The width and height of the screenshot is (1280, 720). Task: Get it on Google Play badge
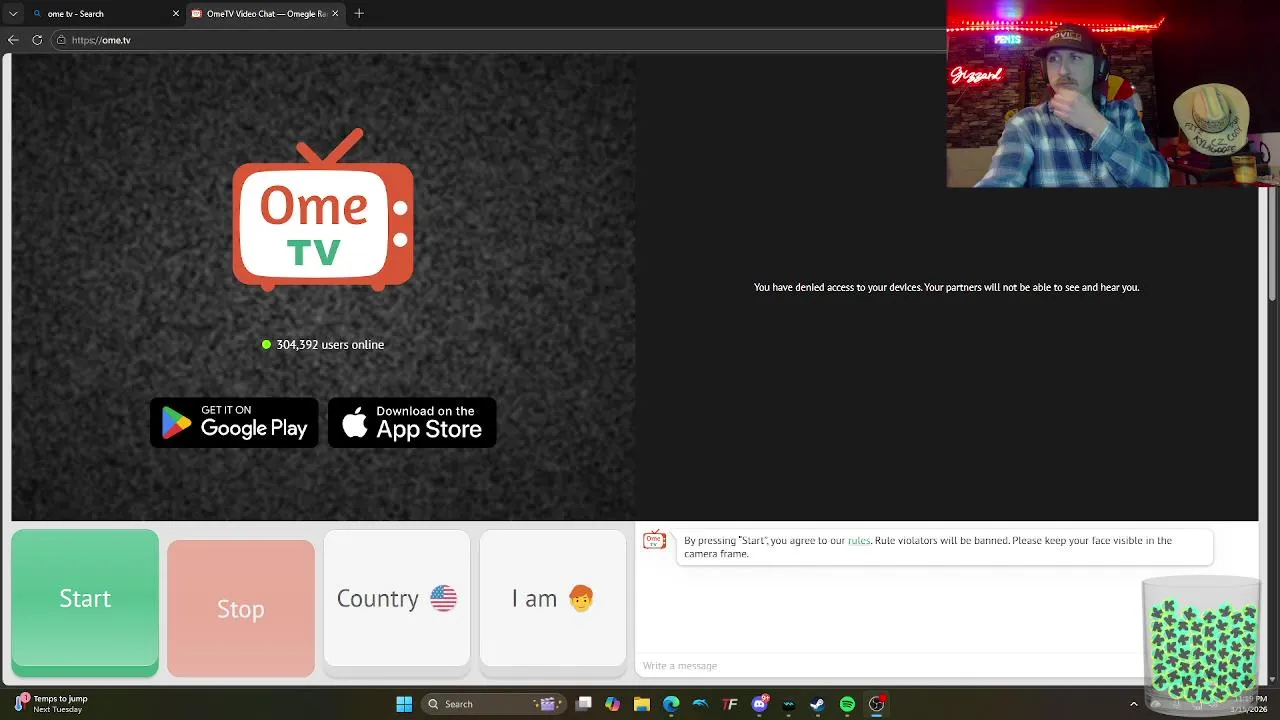[x=234, y=423]
